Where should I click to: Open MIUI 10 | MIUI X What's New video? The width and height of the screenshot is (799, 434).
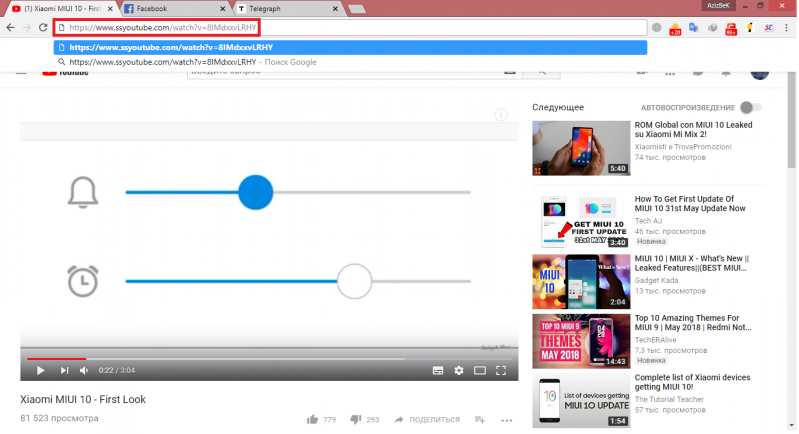[691, 263]
